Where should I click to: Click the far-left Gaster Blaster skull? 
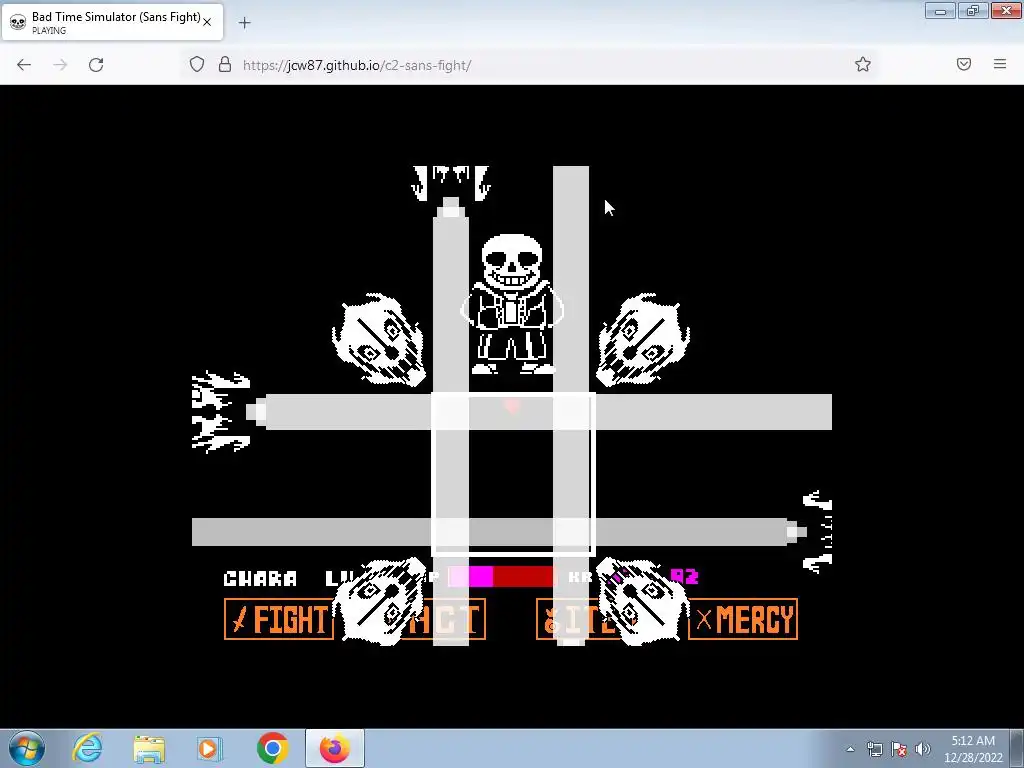pos(221,412)
